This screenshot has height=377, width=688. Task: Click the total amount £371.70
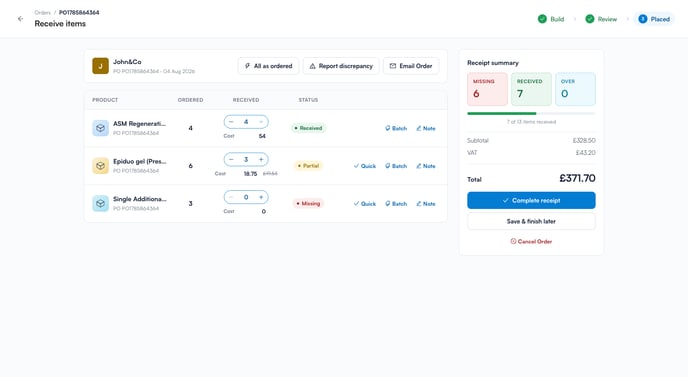click(x=577, y=178)
